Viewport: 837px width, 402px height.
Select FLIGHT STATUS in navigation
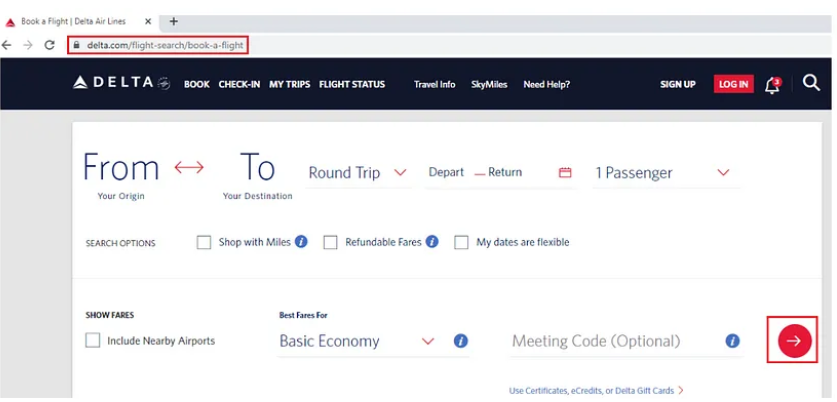[352, 84]
